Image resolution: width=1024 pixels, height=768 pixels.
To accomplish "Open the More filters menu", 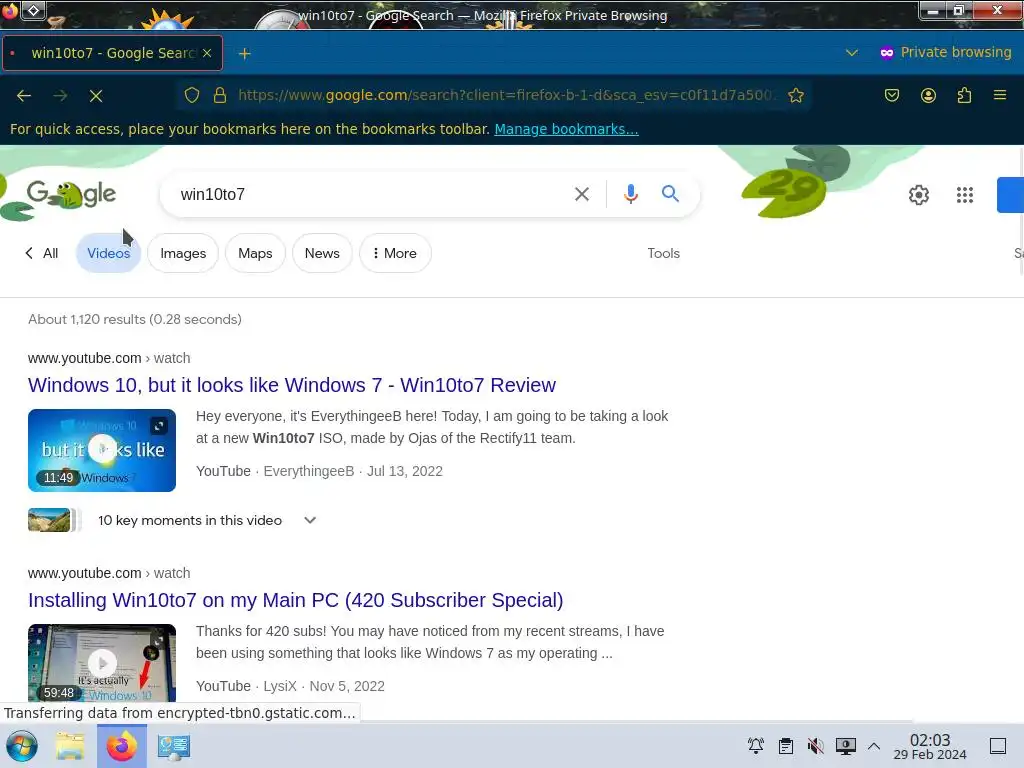I will [x=395, y=253].
